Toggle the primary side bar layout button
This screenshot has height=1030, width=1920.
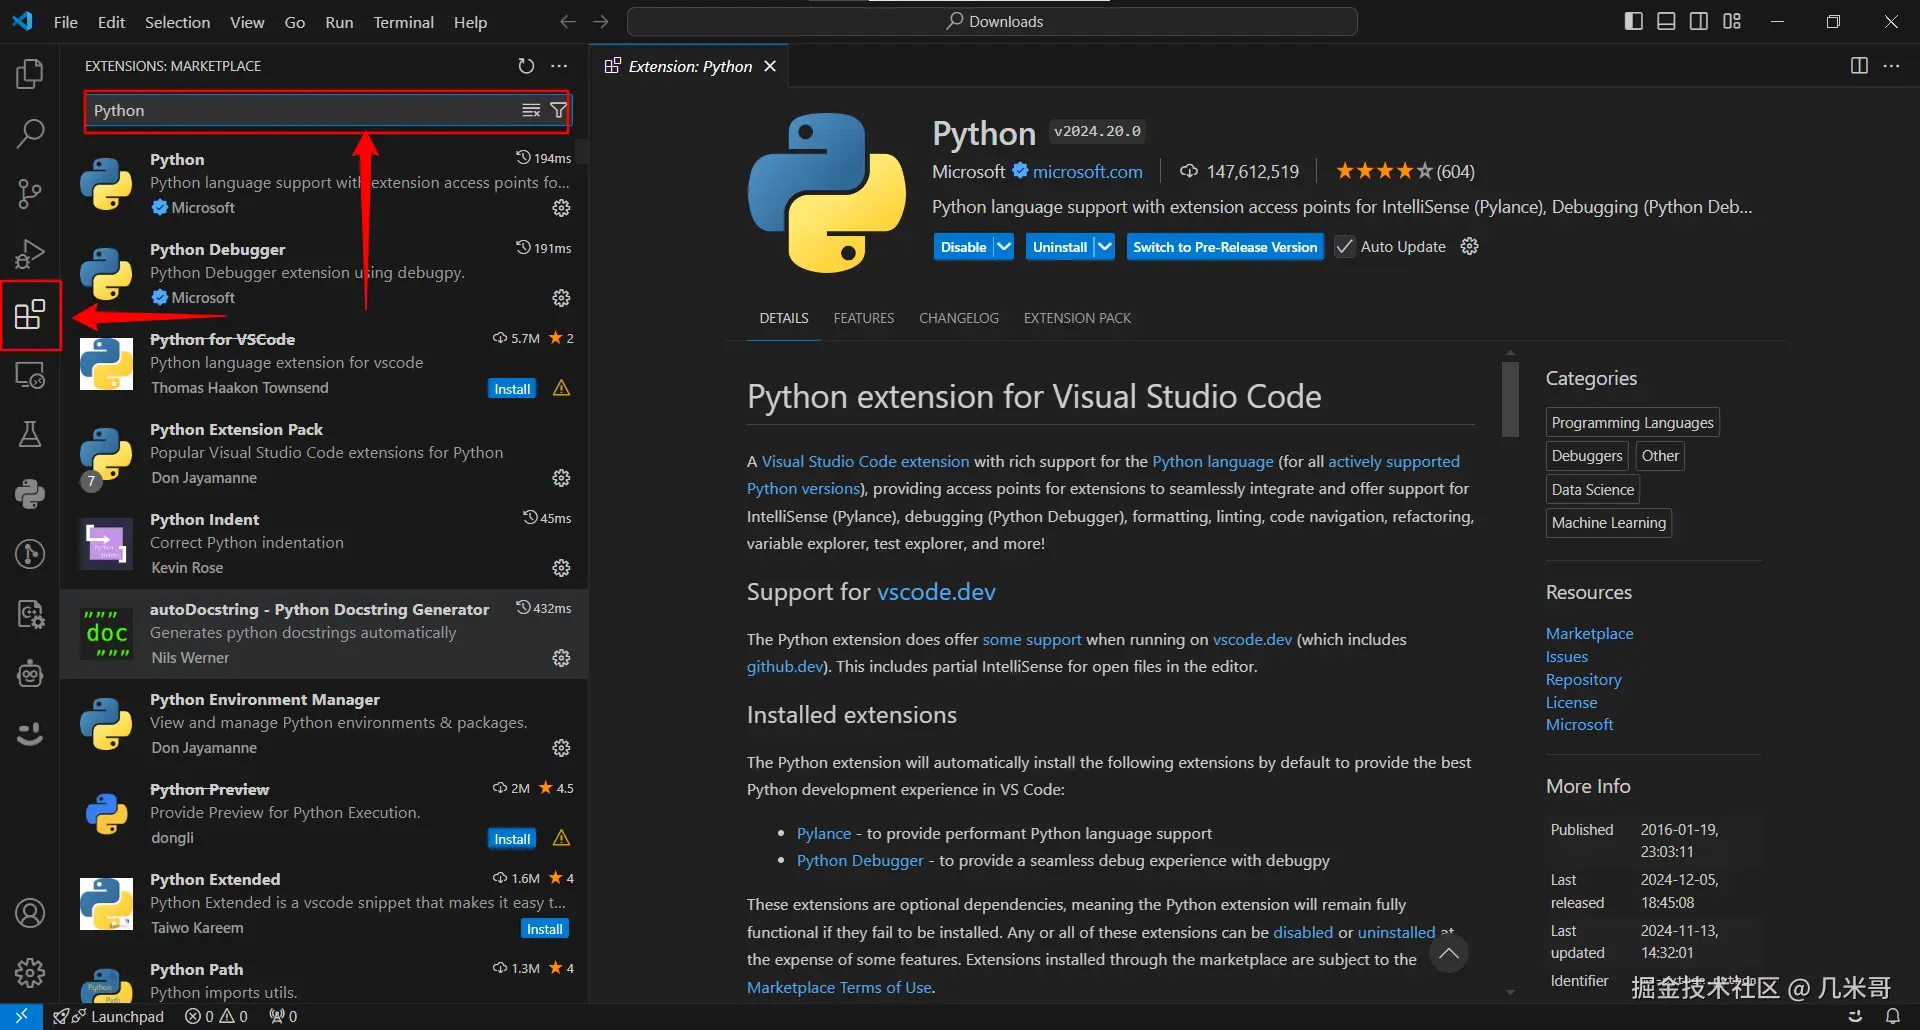pyautogui.click(x=1633, y=21)
